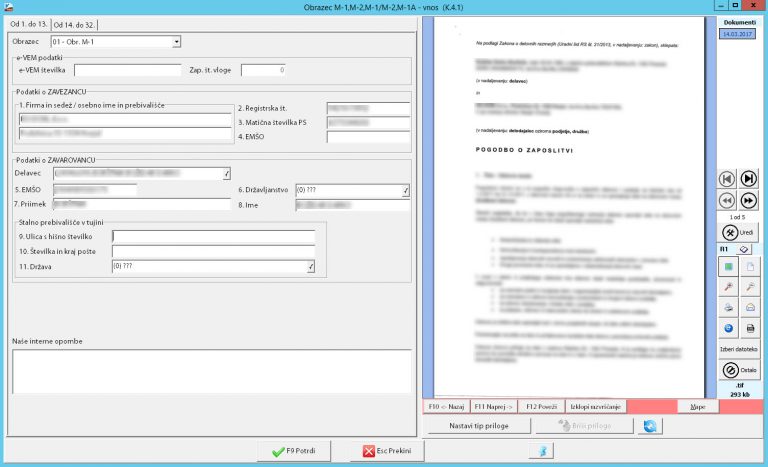
Task: Click the eraser icon next to R1
Action: pyautogui.click(x=745, y=248)
